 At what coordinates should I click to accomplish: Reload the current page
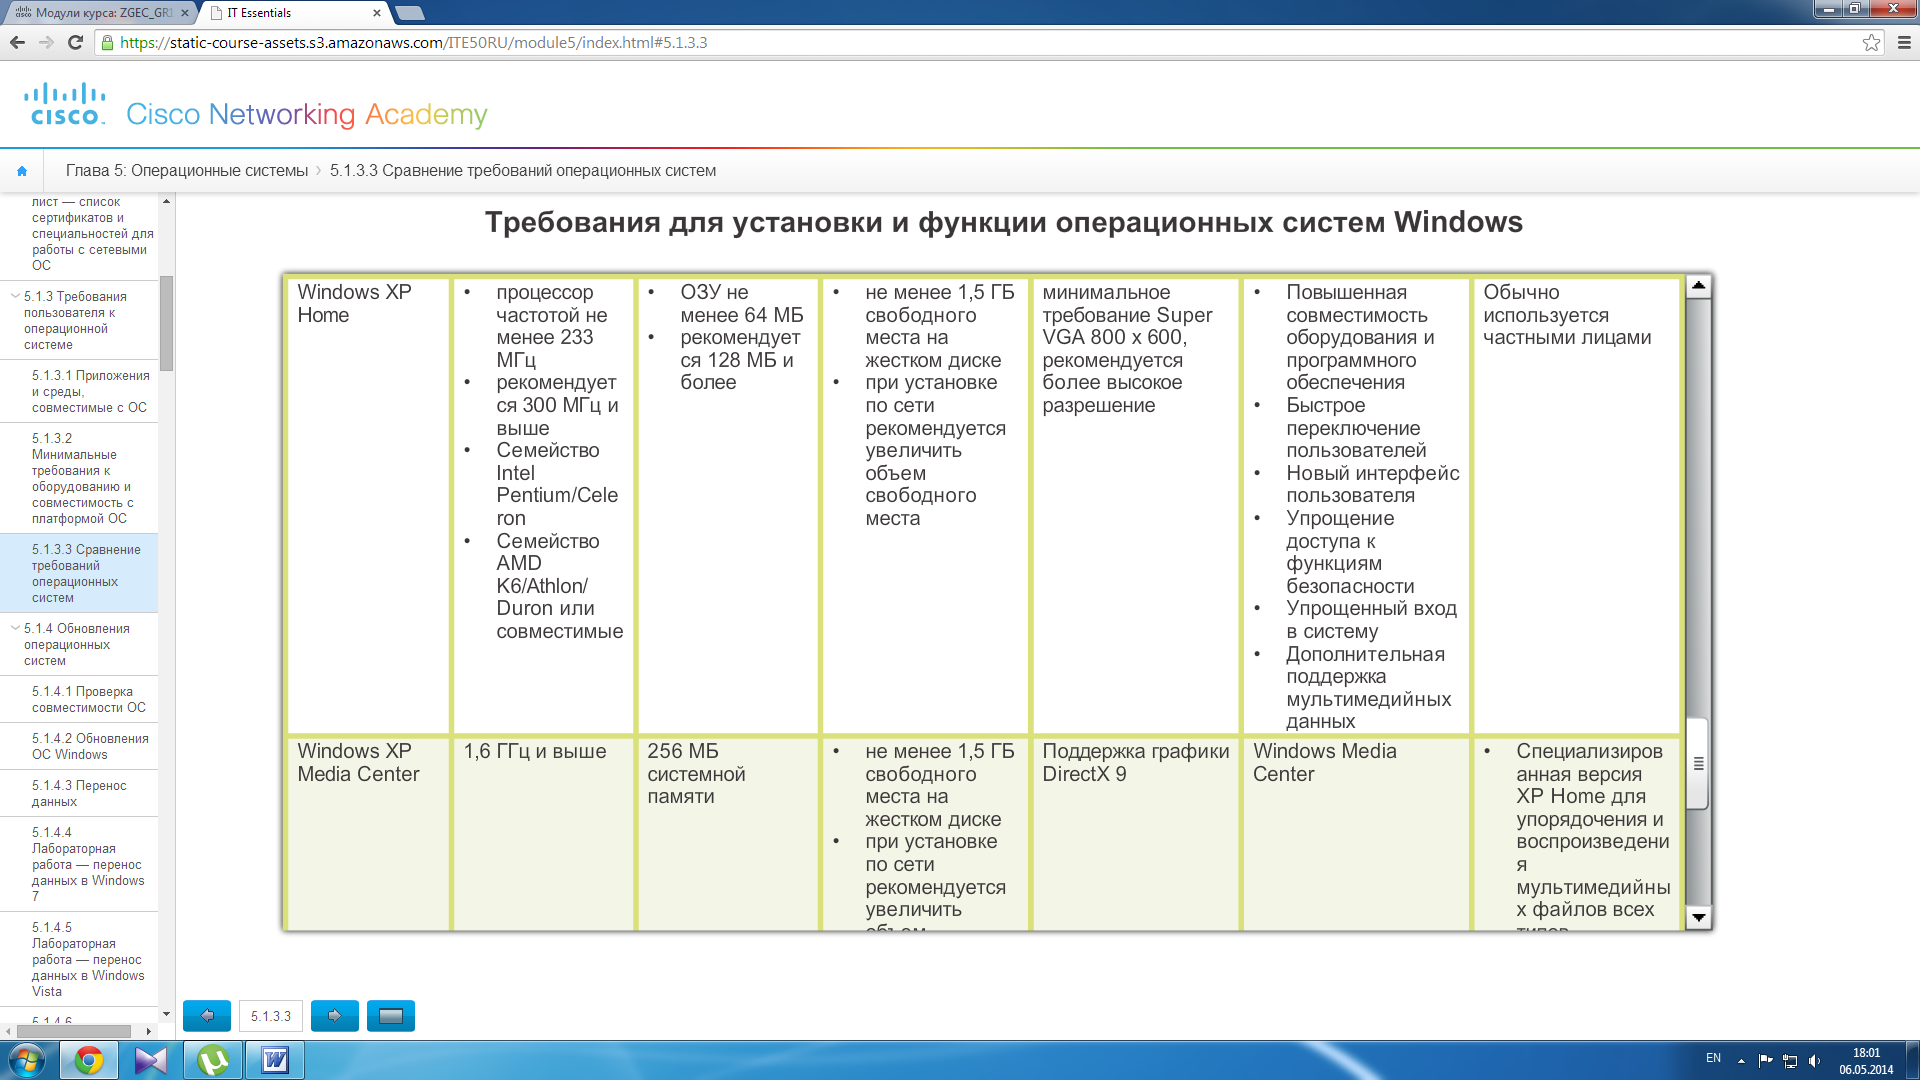coord(75,42)
